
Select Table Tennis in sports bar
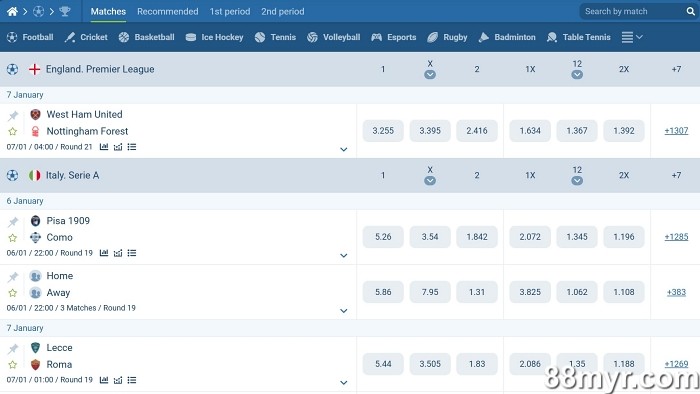click(579, 37)
